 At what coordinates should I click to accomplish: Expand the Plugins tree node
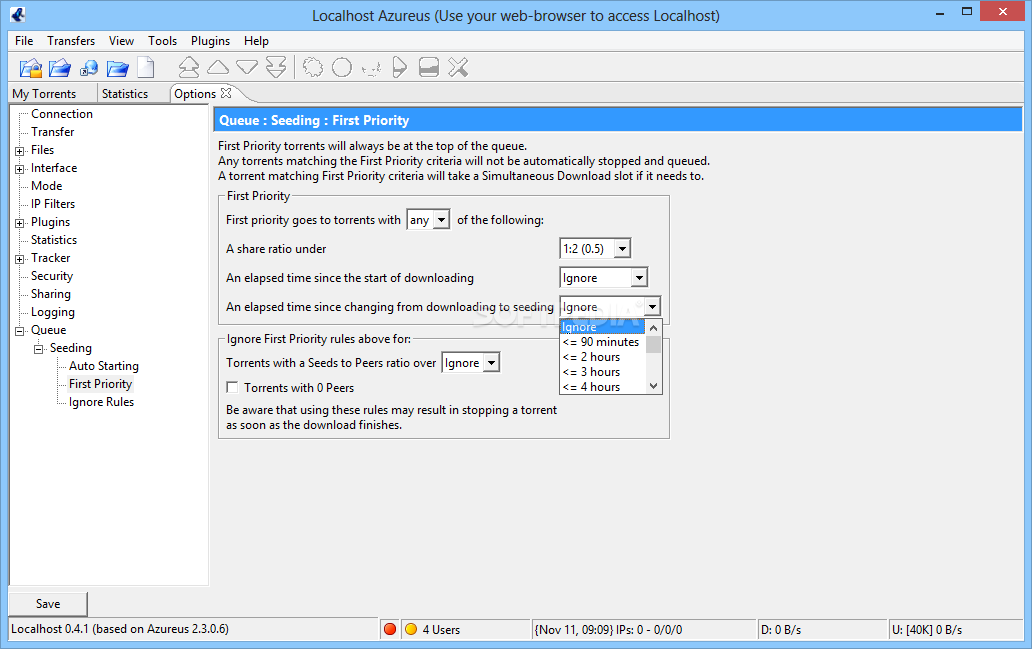(20, 222)
